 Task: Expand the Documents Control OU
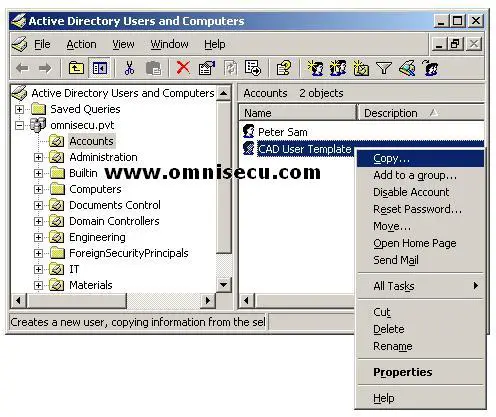(x=38, y=205)
